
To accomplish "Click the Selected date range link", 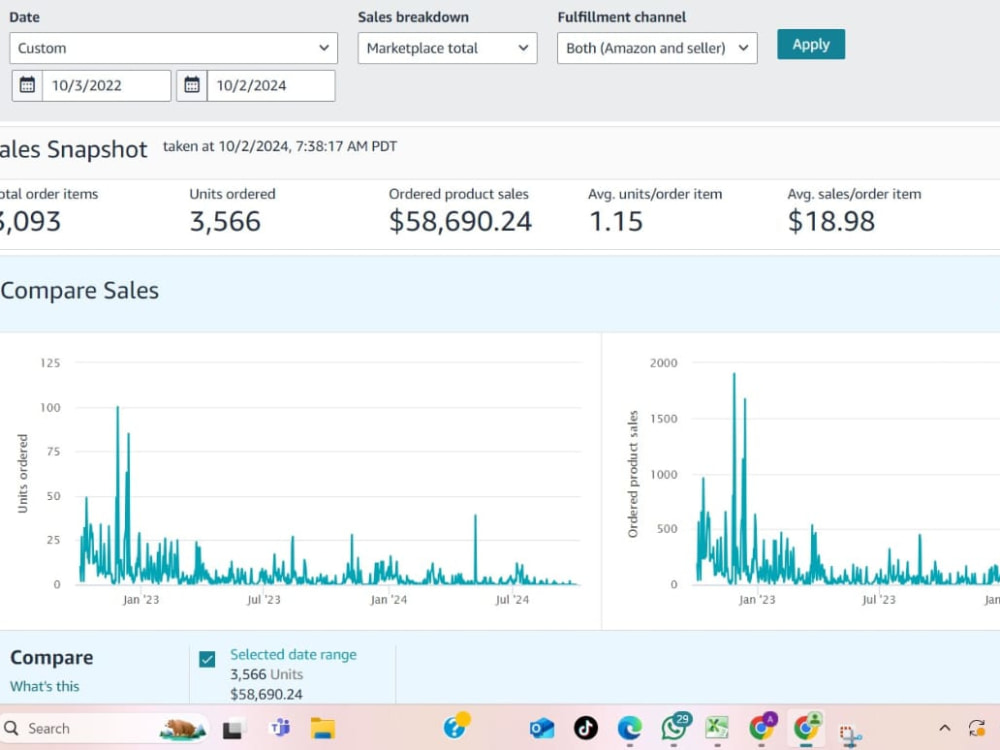I will click(x=293, y=654).
